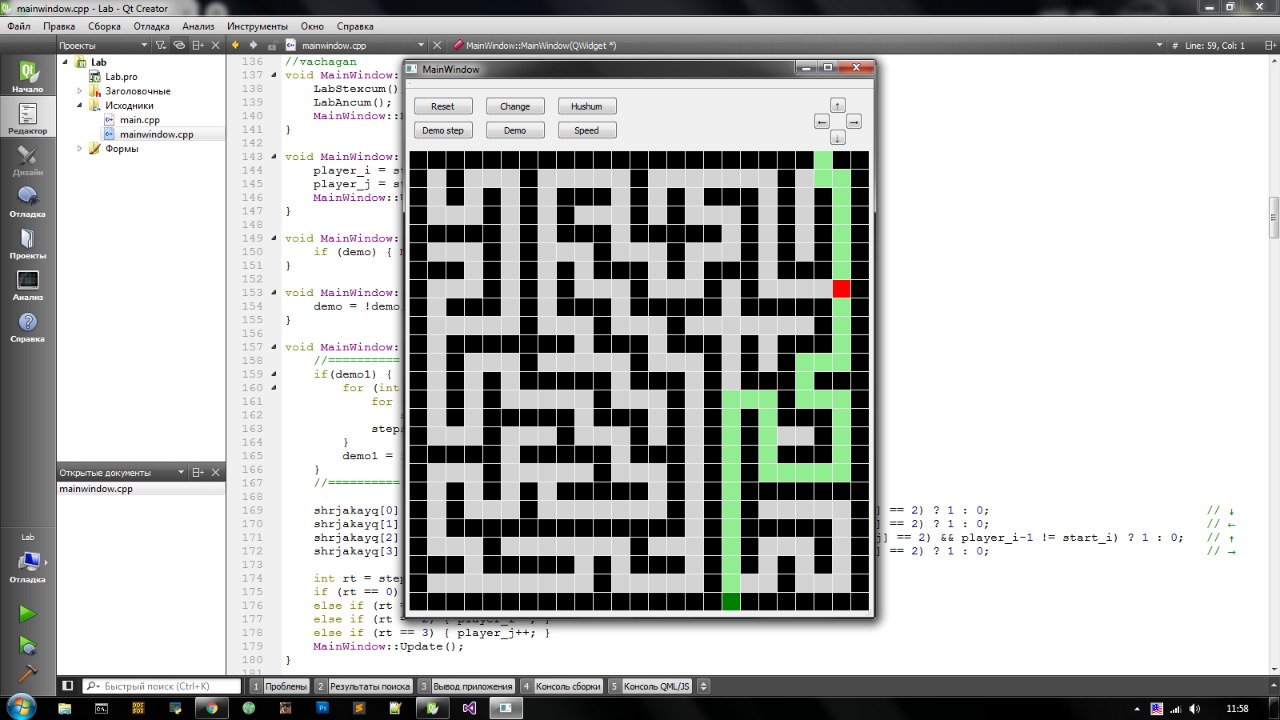Toggle editor synchronization link icon
Screen dimensions: 1280x720
coord(179,45)
